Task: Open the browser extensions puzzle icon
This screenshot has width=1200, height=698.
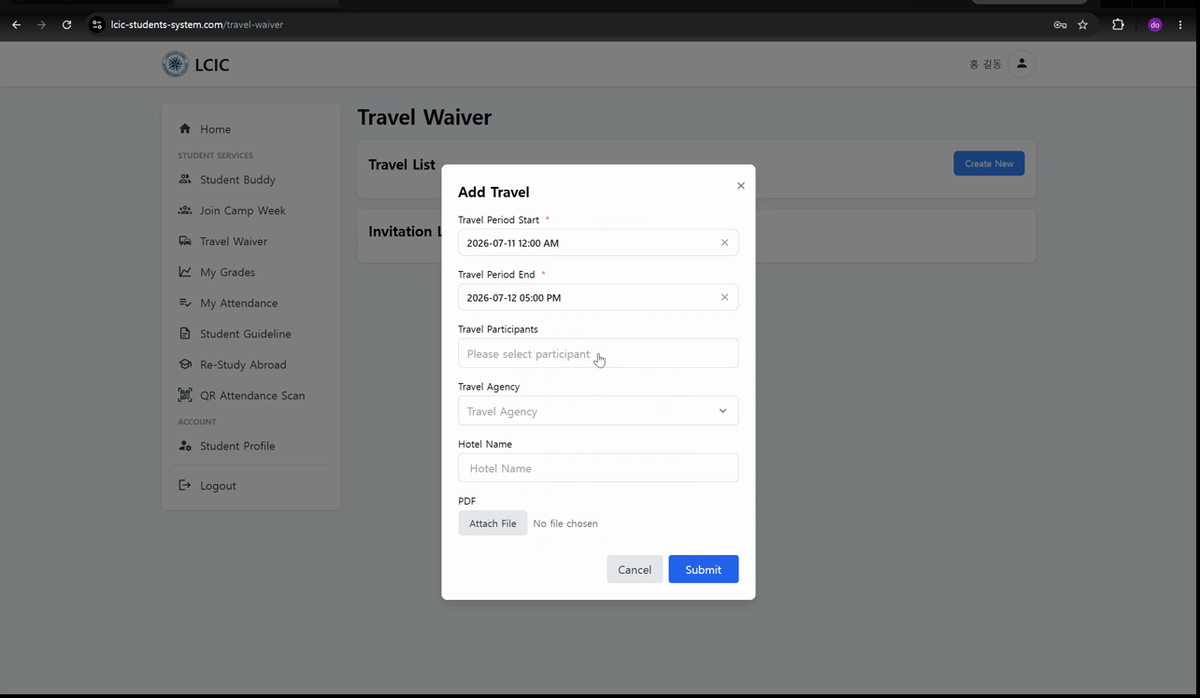Action: (x=1118, y=25)
